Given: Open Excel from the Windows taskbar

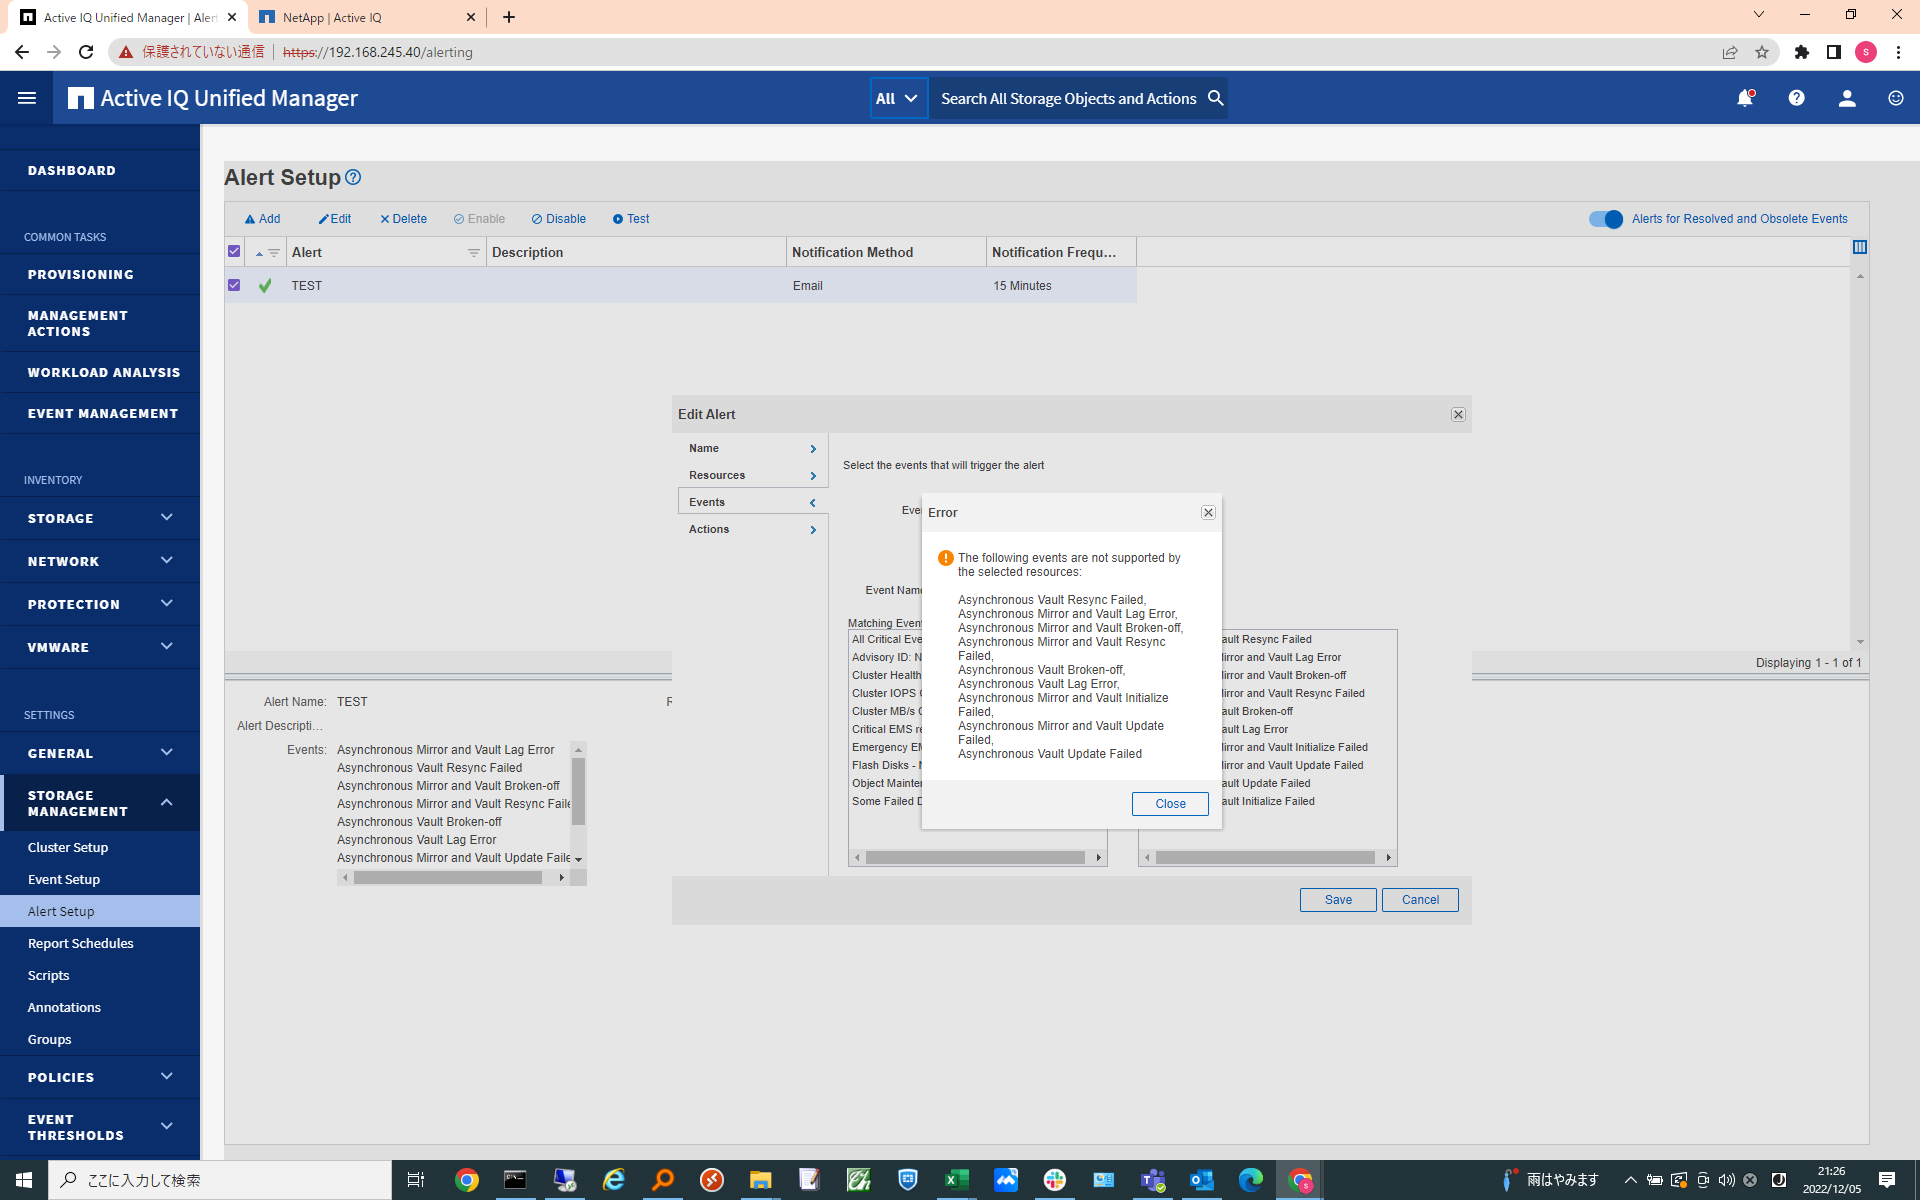Looking at the screenshot, I should 956,1180.
